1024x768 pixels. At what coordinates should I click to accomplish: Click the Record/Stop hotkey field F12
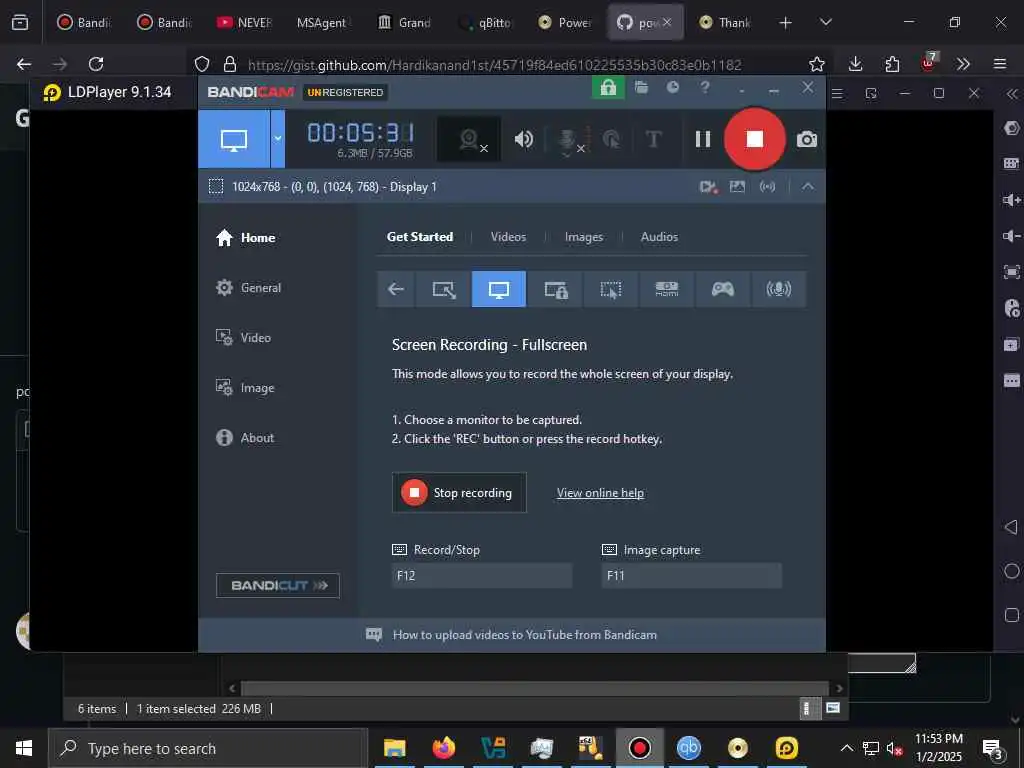482,575
